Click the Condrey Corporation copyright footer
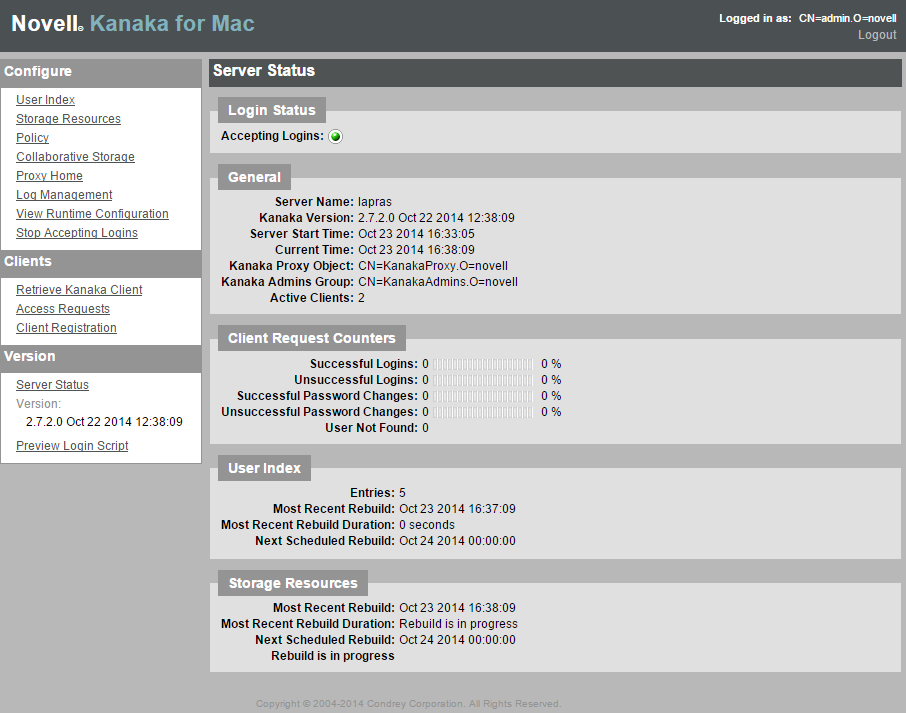Screen dimensions: 906x713 [x=409, y=704]
